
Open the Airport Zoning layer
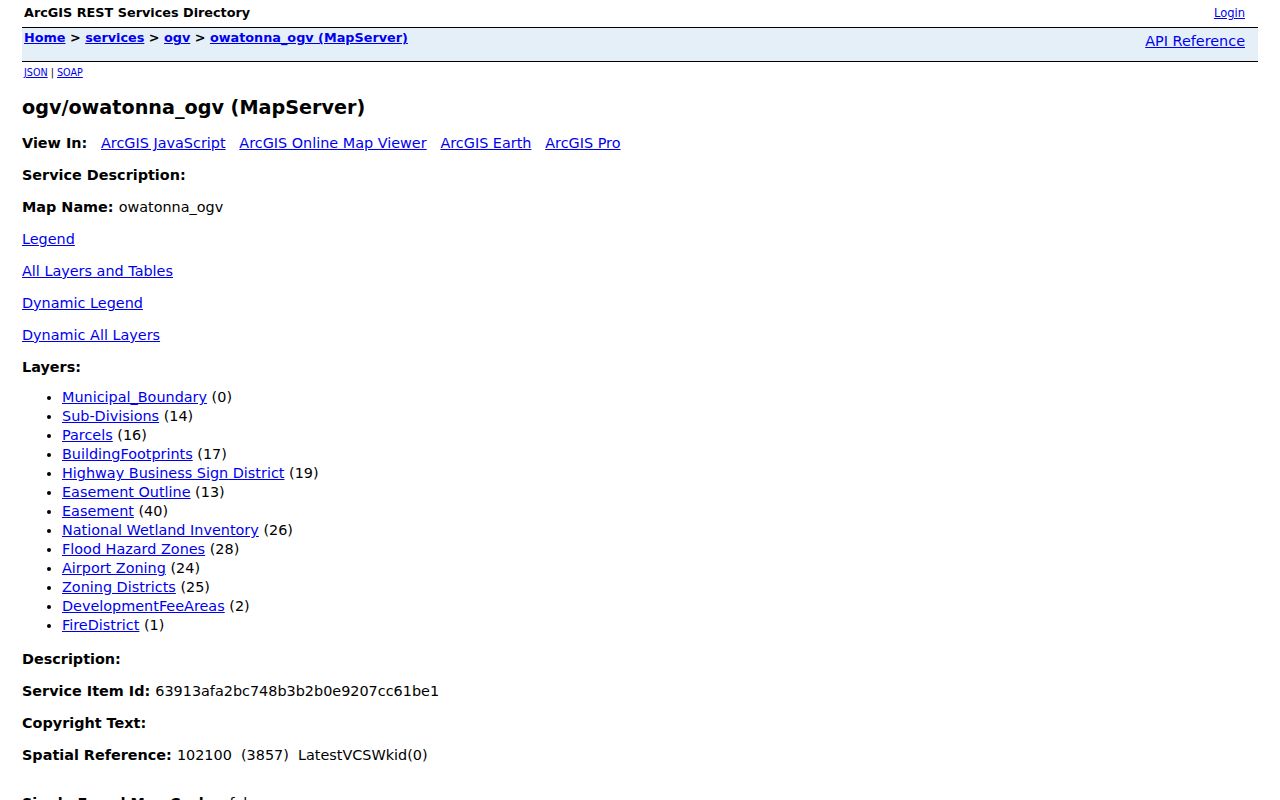click(114, 568)
